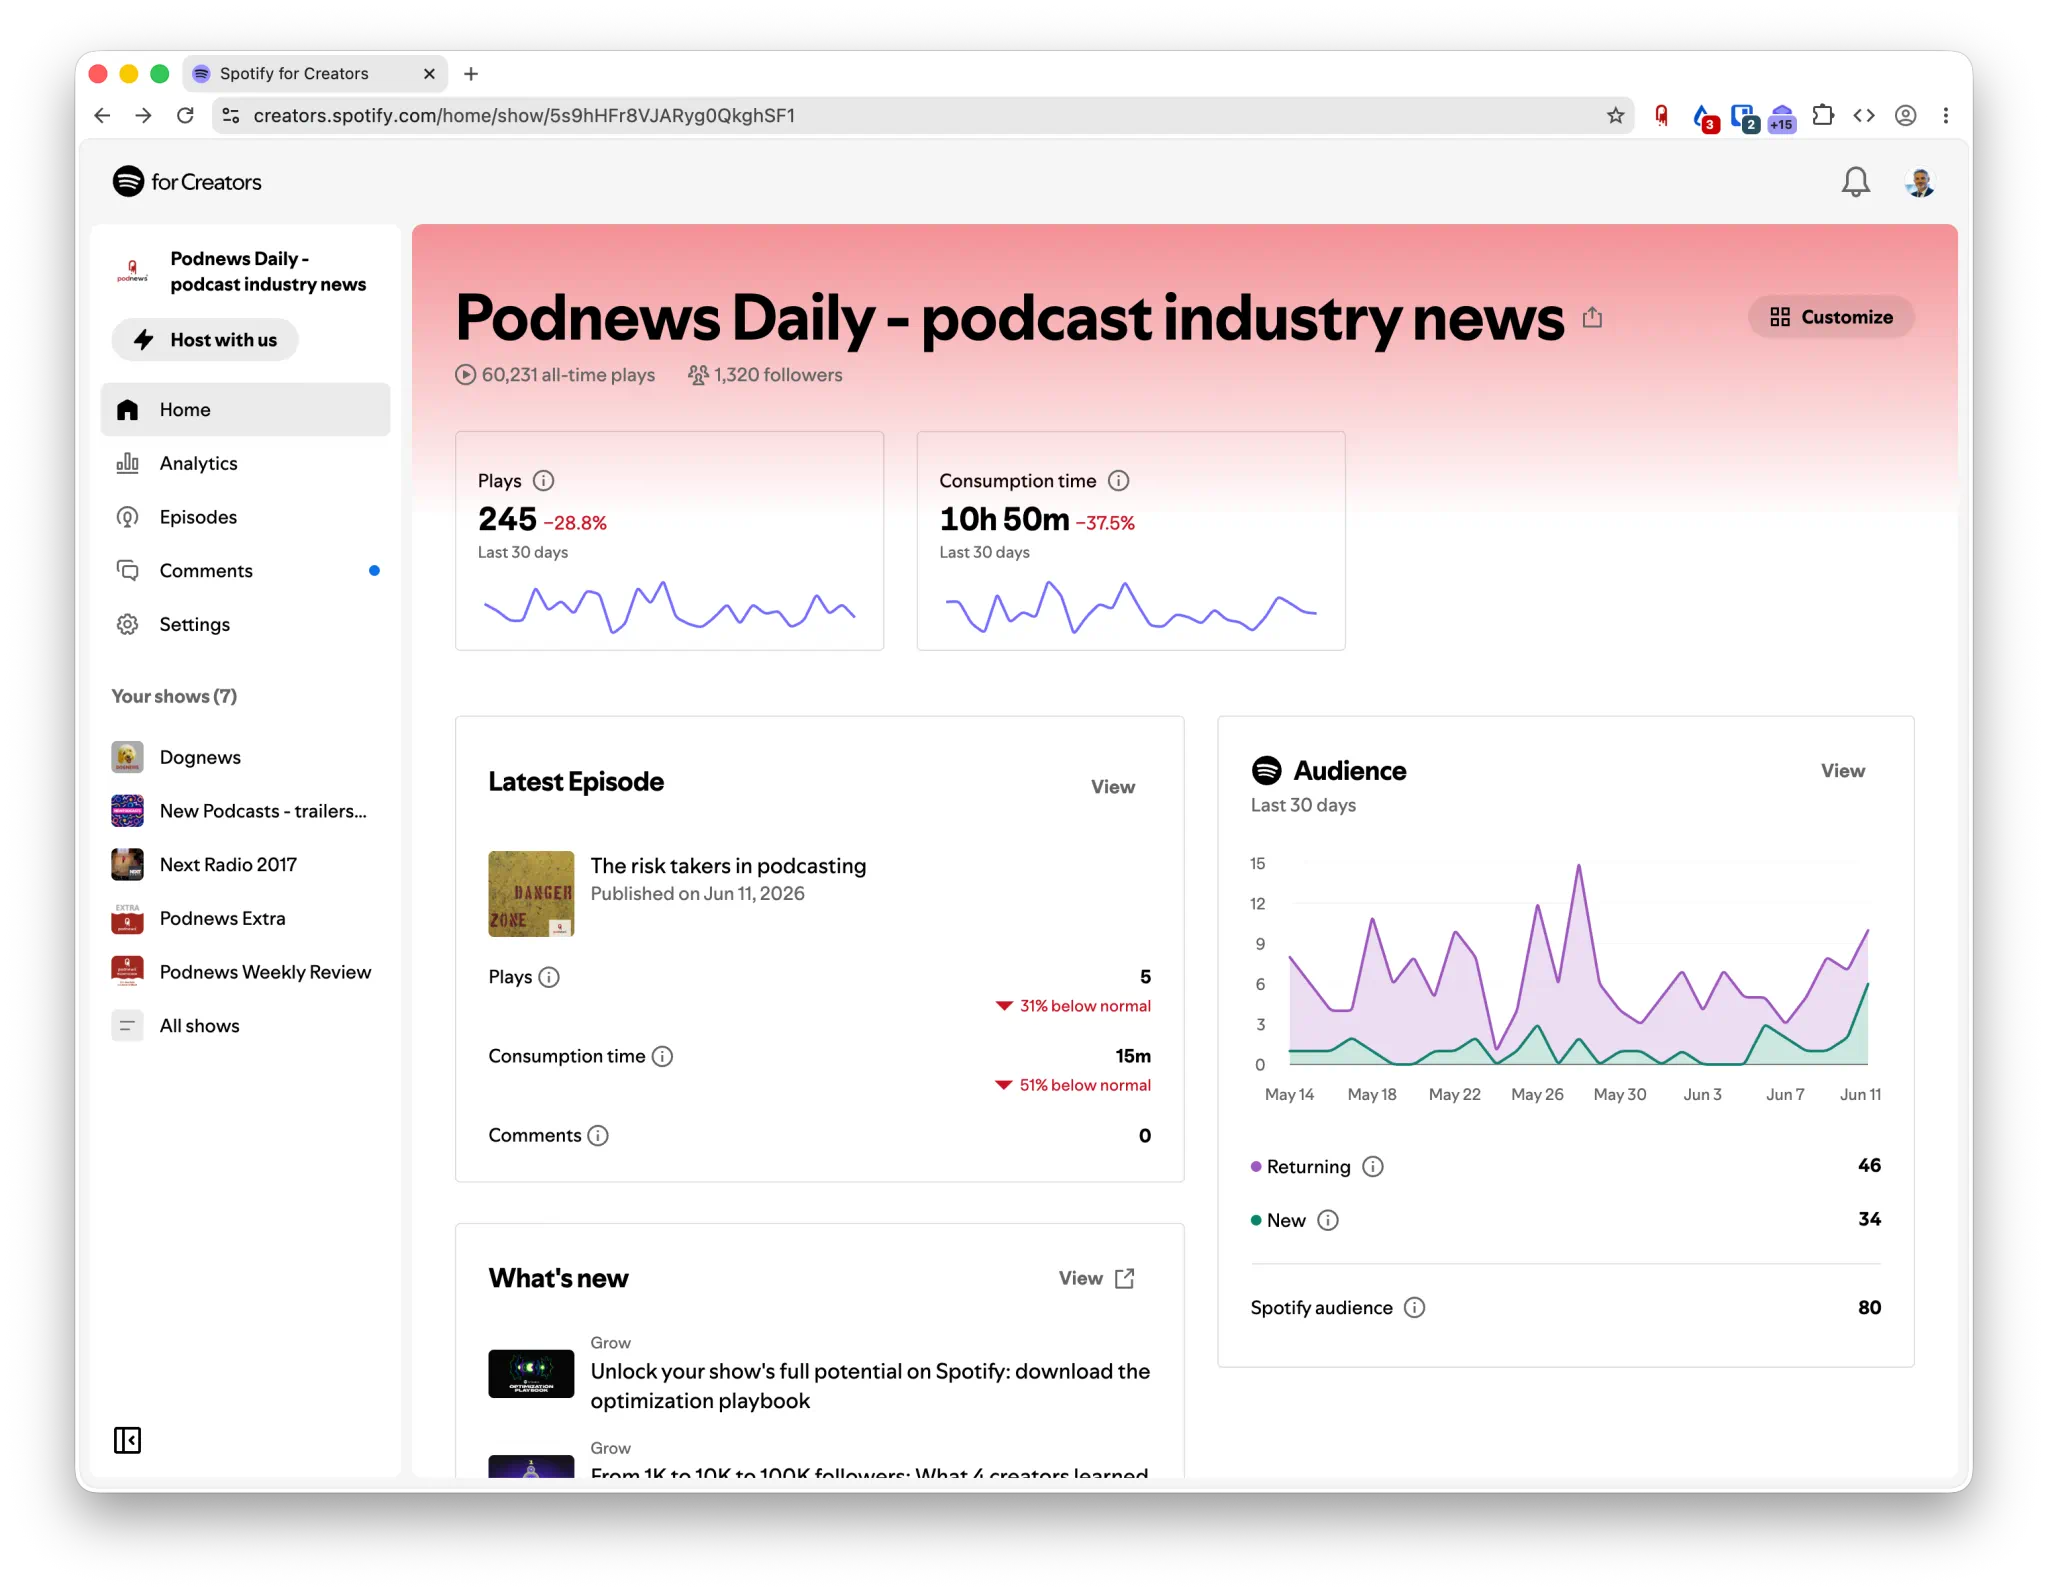This screenshot has width=2048, height=1592.
Task: Click the address bar URL
Action: tap(524, 116)
